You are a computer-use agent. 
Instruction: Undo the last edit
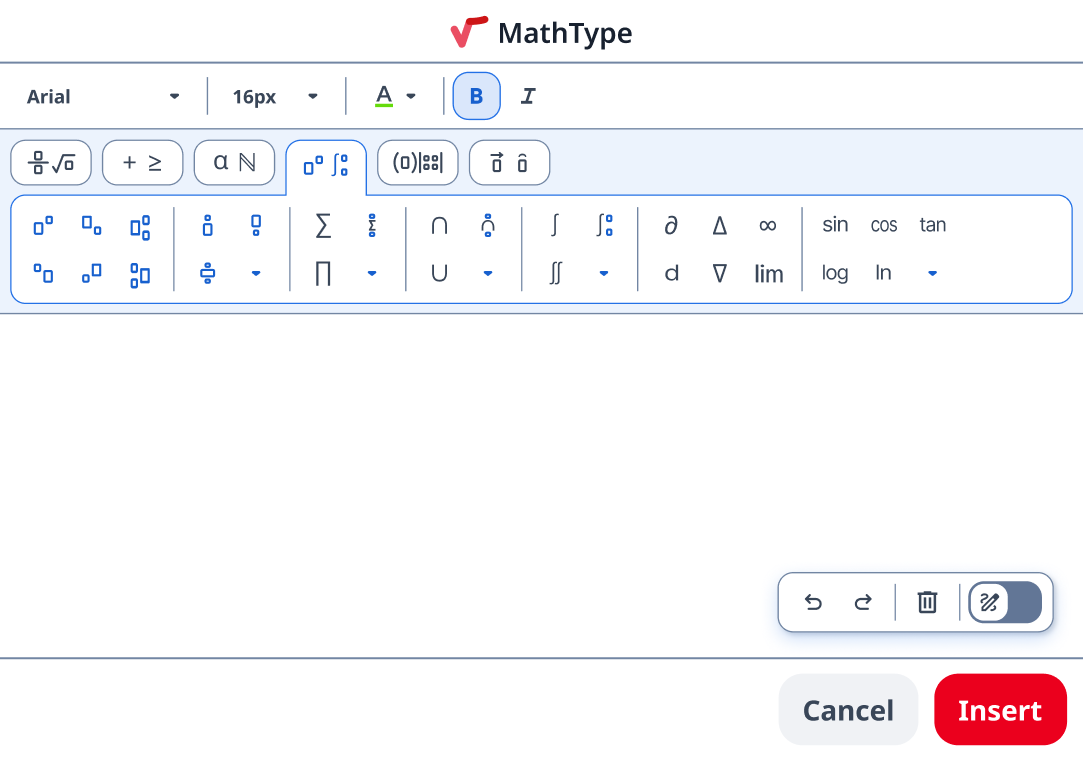coord(813,602)
